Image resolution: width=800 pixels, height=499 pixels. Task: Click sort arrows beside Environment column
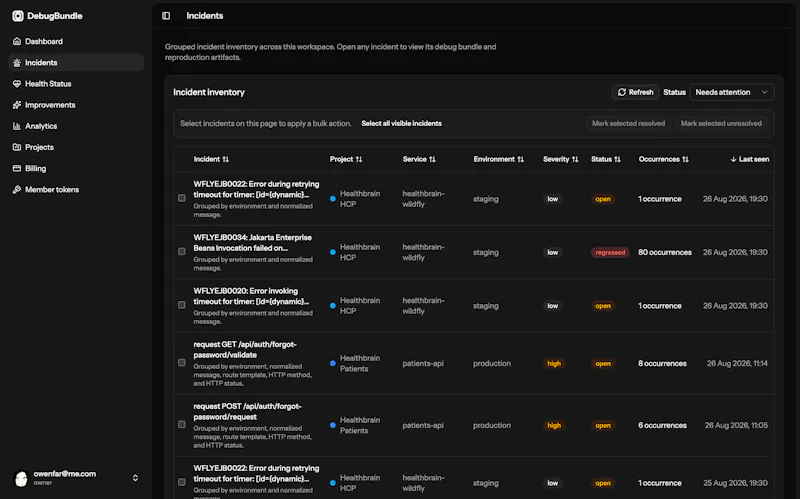point(520,159)
